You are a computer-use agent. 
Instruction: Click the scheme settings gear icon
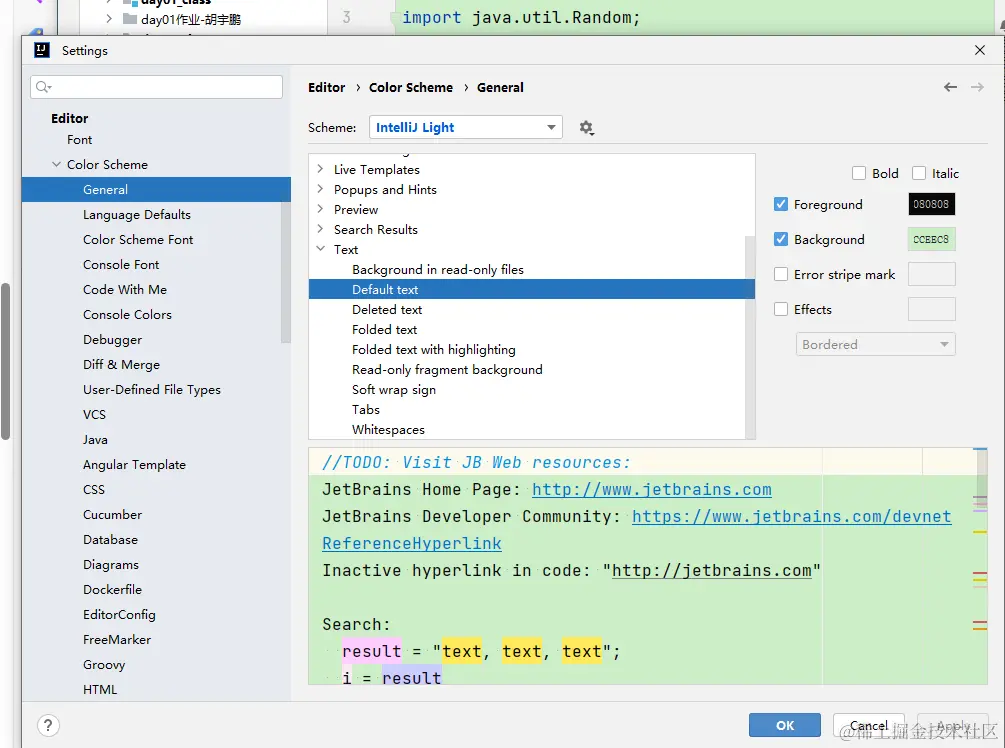tap(586, 128)
